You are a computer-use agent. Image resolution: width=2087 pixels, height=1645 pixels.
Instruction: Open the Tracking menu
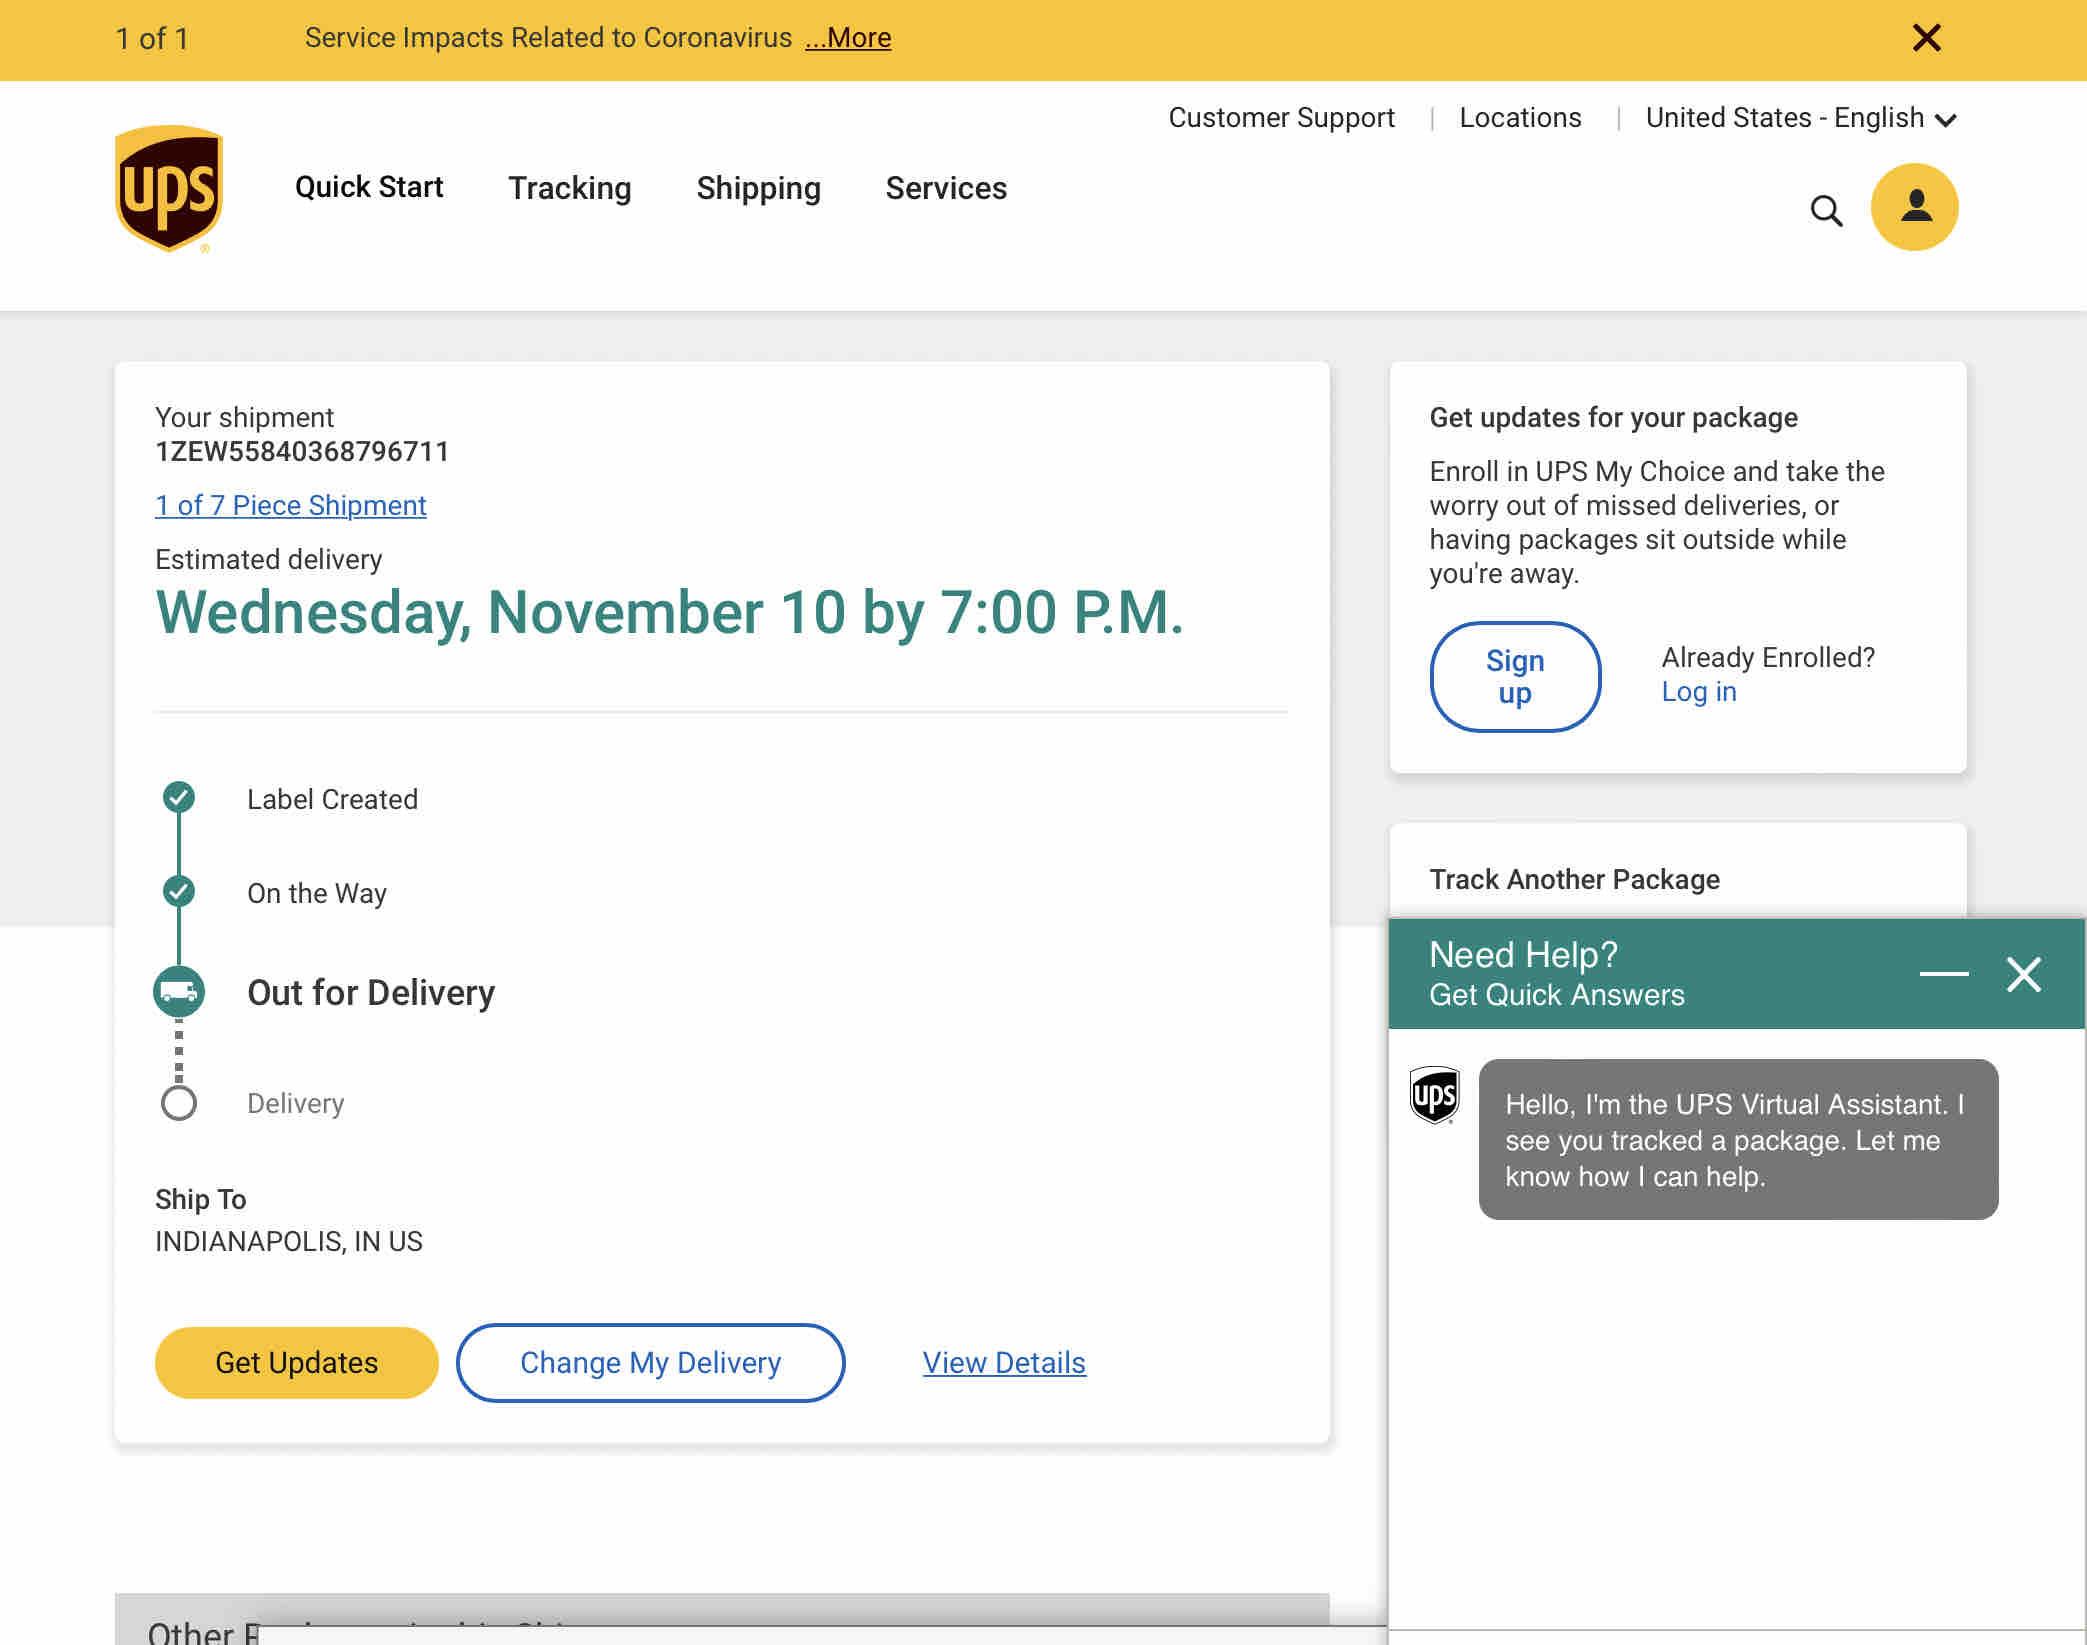tap(569, 188)
